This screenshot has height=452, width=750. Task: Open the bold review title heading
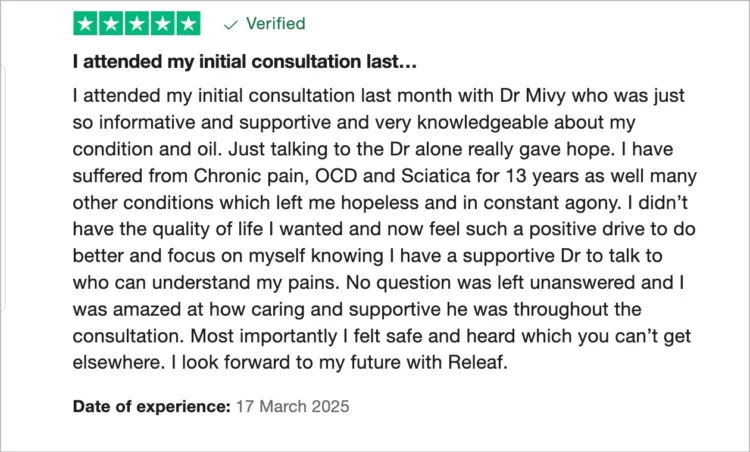(x=244, y=62)
